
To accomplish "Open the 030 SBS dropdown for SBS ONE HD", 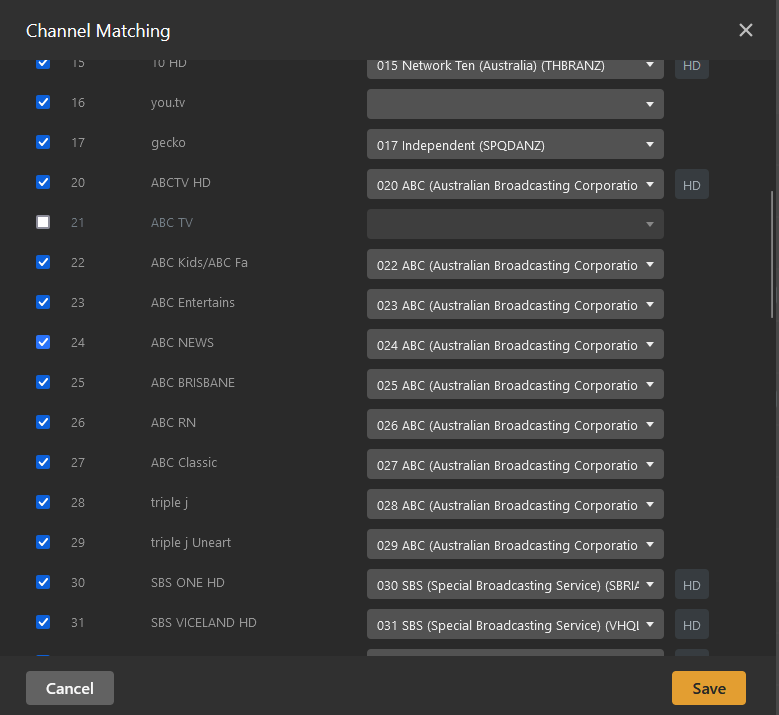I will pyautogui.click(x=515, y=584).
